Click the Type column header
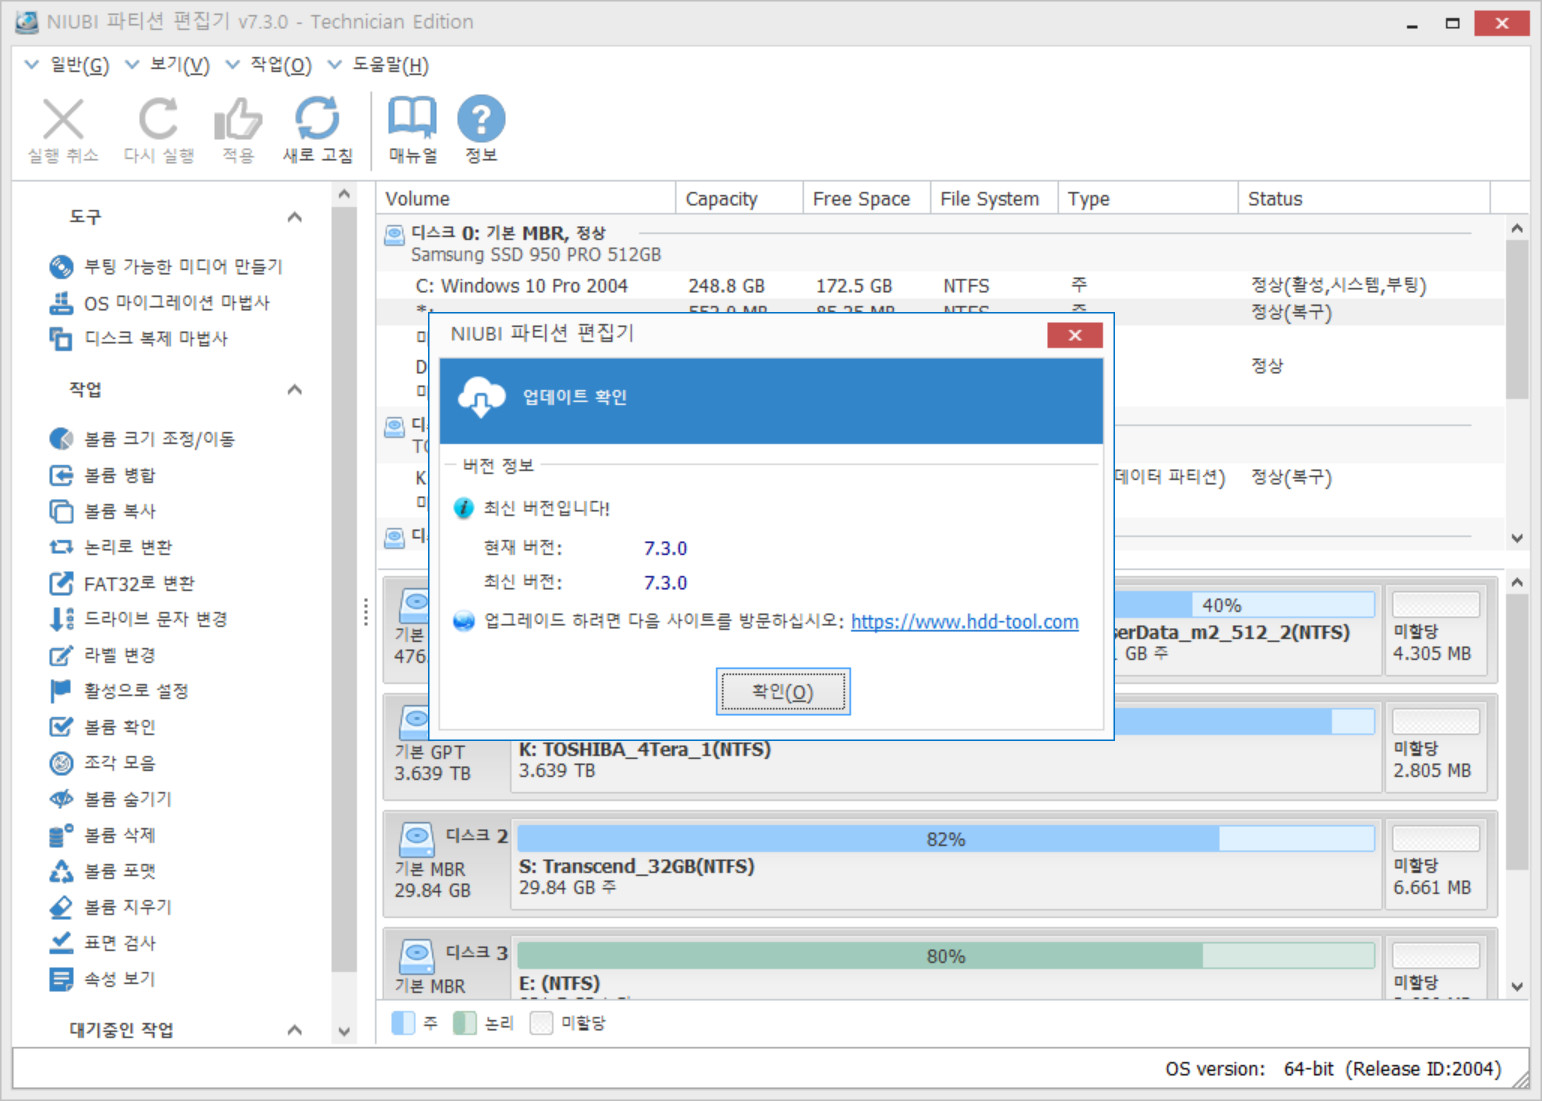This screenshot has height=1101, width=1542. tap(1148, 198)
